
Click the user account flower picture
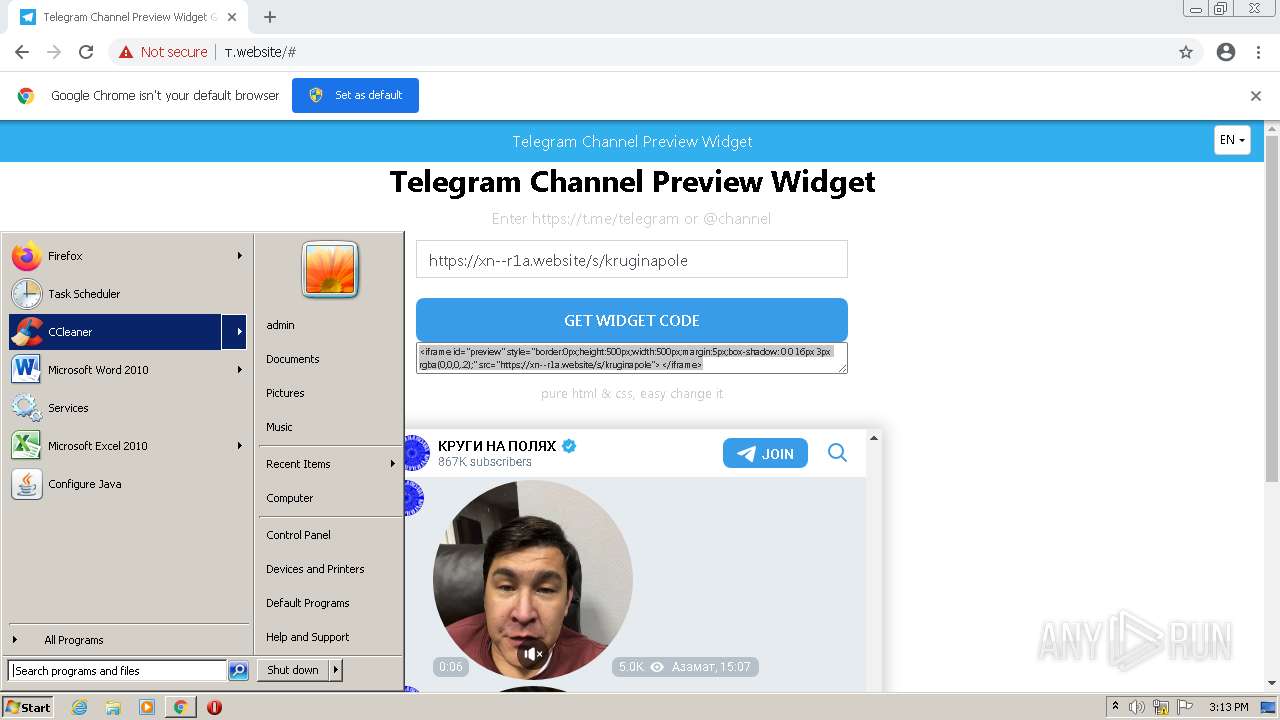click(x=330, y=270)
